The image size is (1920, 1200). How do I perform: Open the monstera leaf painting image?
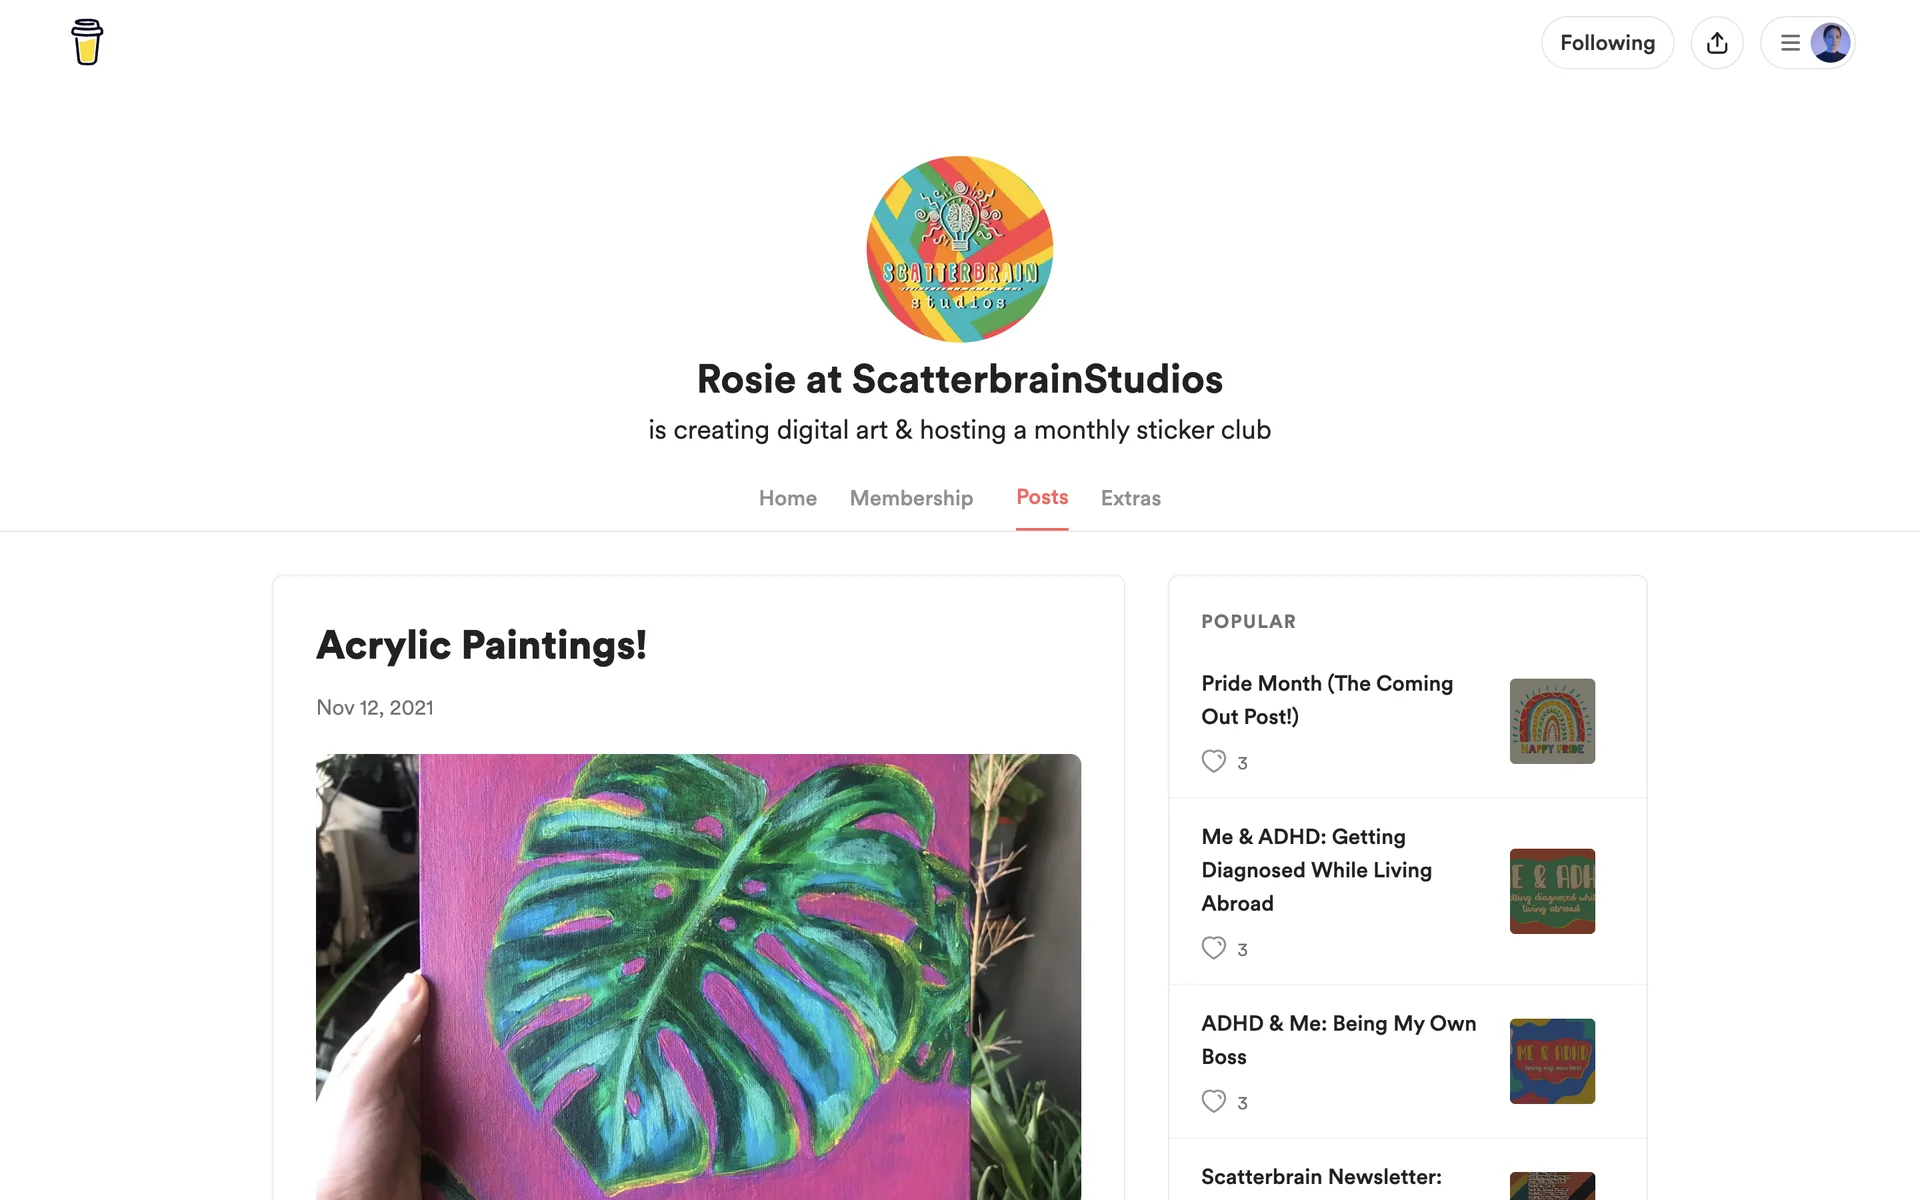click(698, 977)
